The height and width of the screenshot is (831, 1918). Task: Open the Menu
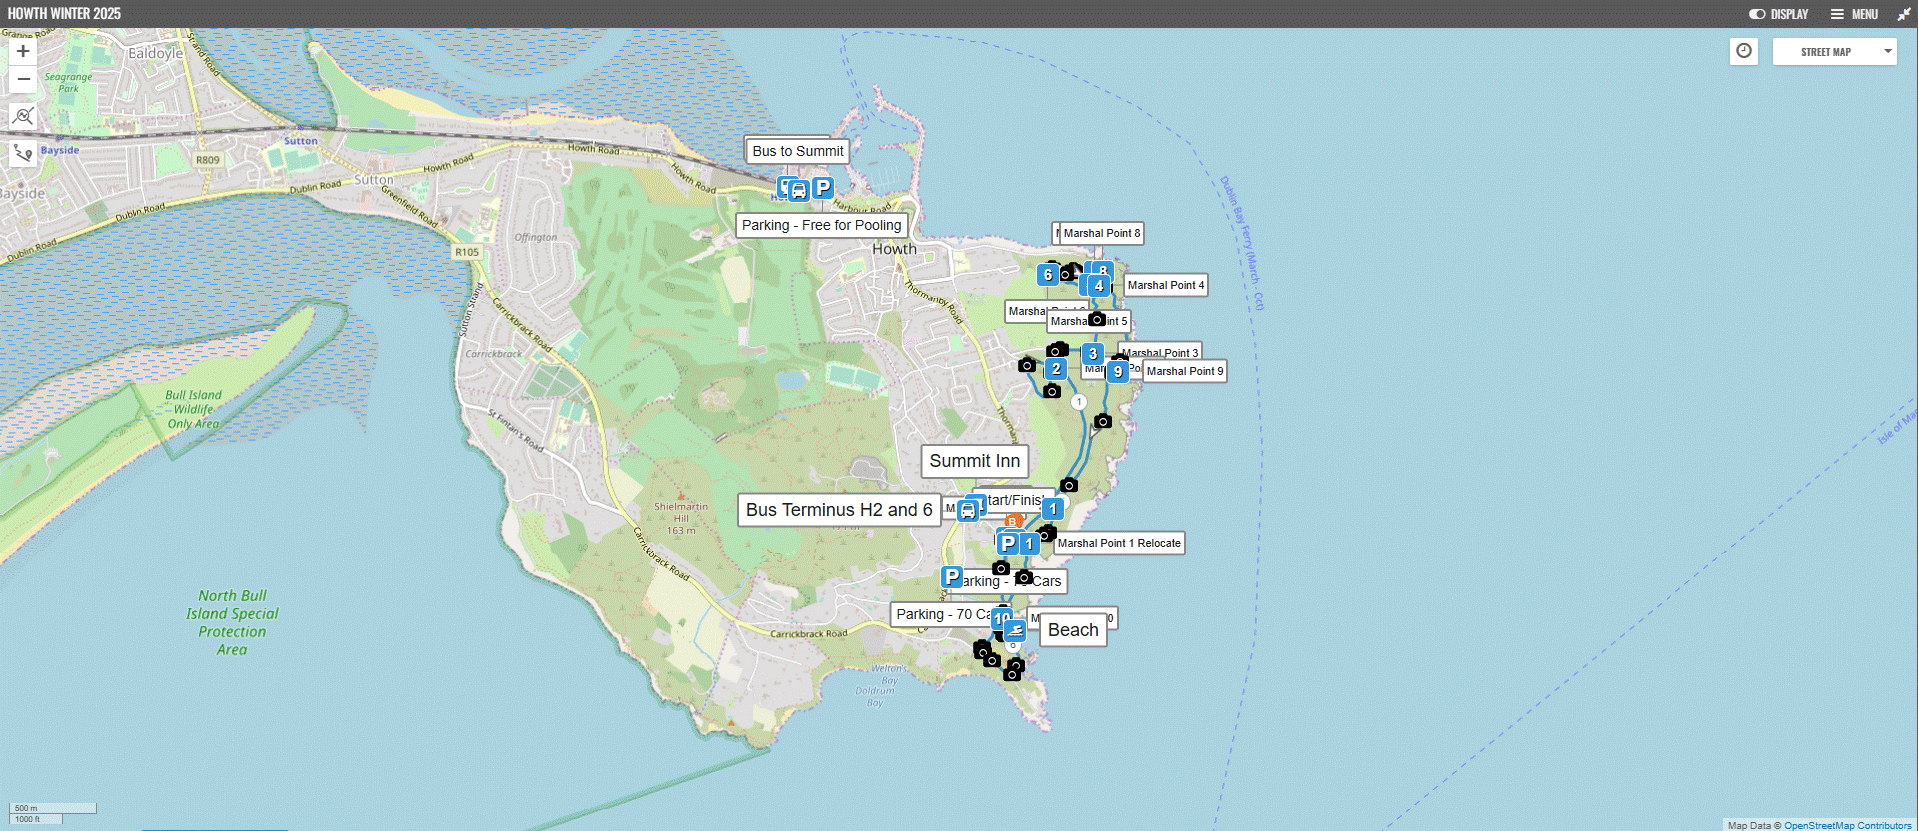pyautogui.click(x=1854, y=14)
